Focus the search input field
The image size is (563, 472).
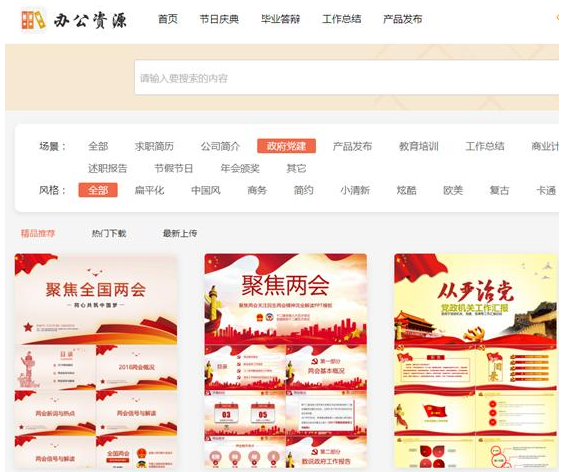click(x=346, y=78)
